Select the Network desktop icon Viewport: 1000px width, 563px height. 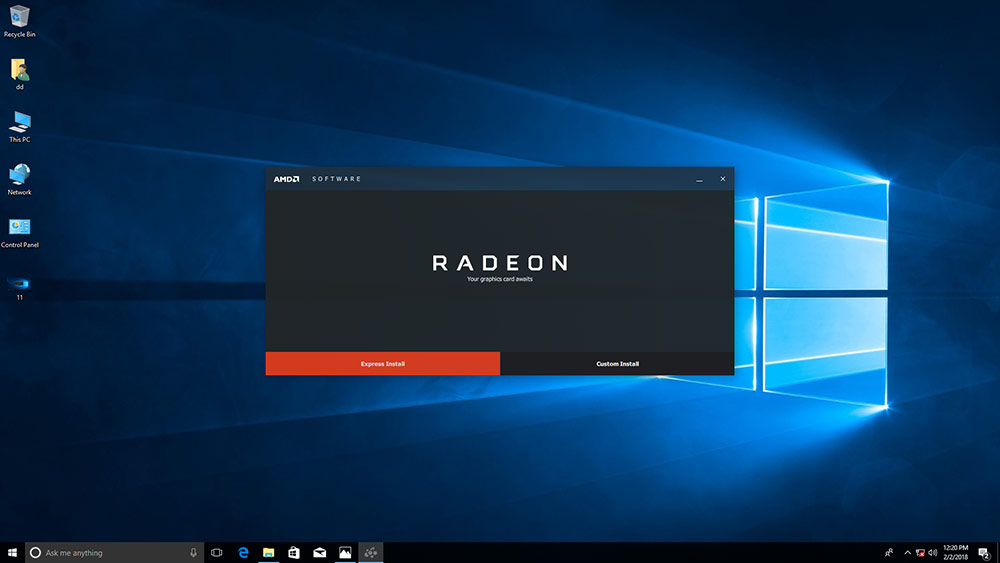(x=19, y=179)
